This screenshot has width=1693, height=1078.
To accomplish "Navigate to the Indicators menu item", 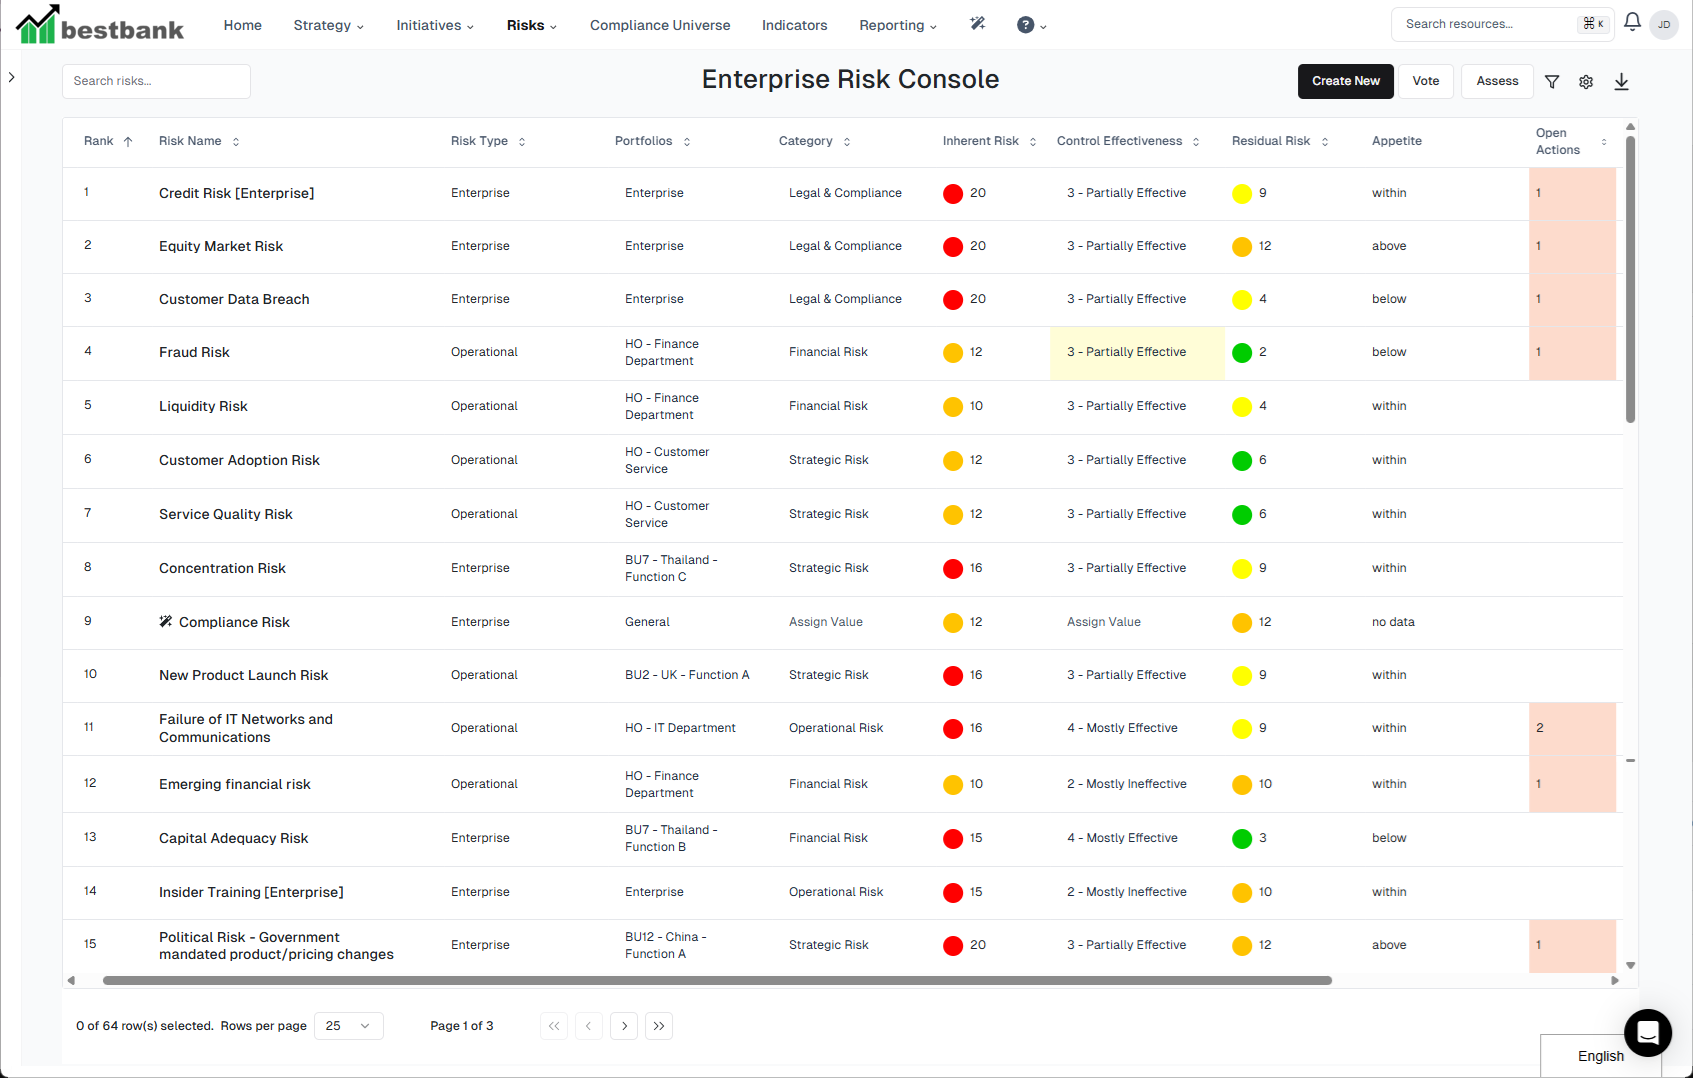I will click(x=794, y=25).
